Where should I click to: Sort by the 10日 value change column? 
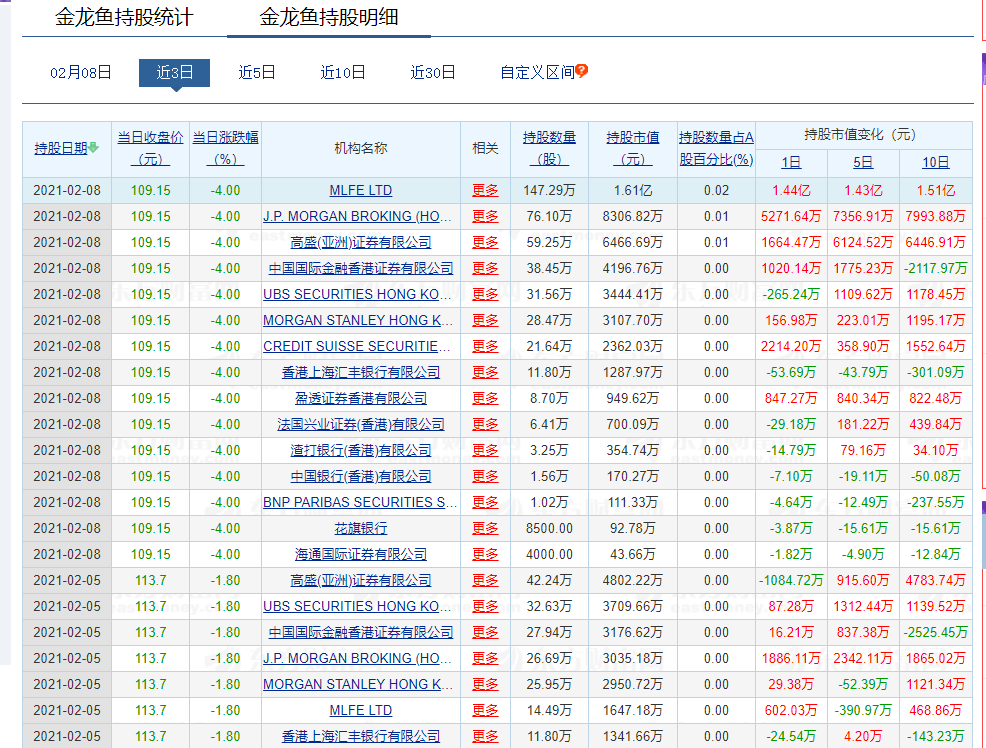(x=936, y=162)
